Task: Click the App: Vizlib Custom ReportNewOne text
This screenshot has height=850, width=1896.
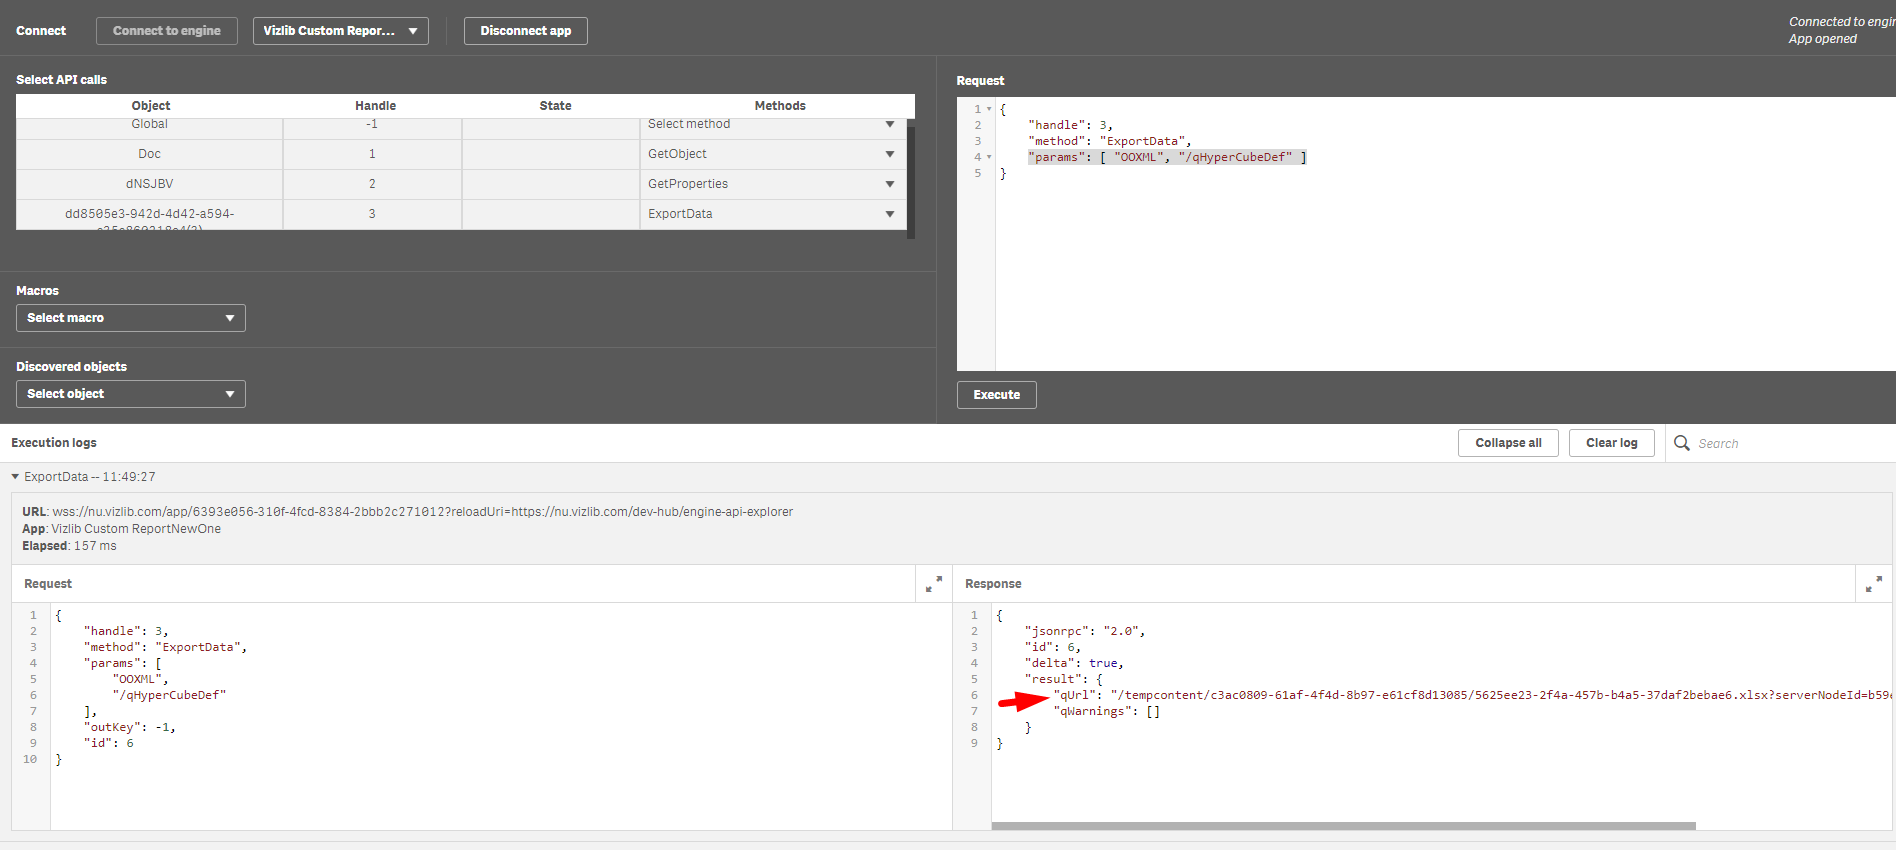Action: point(122,529)
